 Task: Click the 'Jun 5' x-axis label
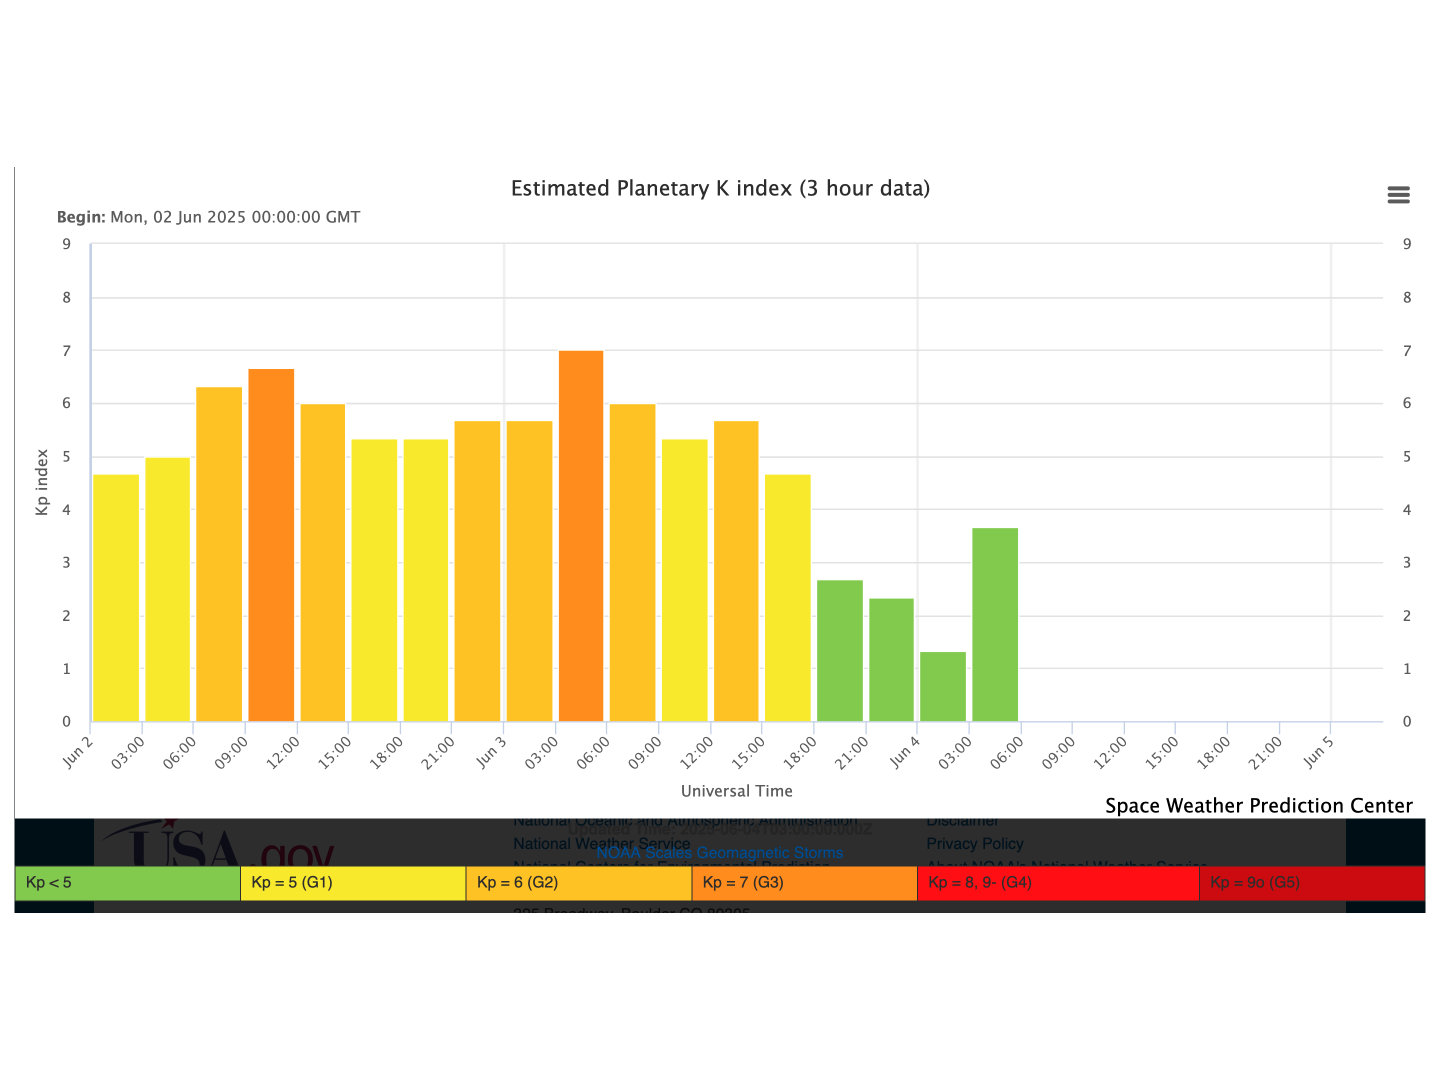click(1317, 752)
